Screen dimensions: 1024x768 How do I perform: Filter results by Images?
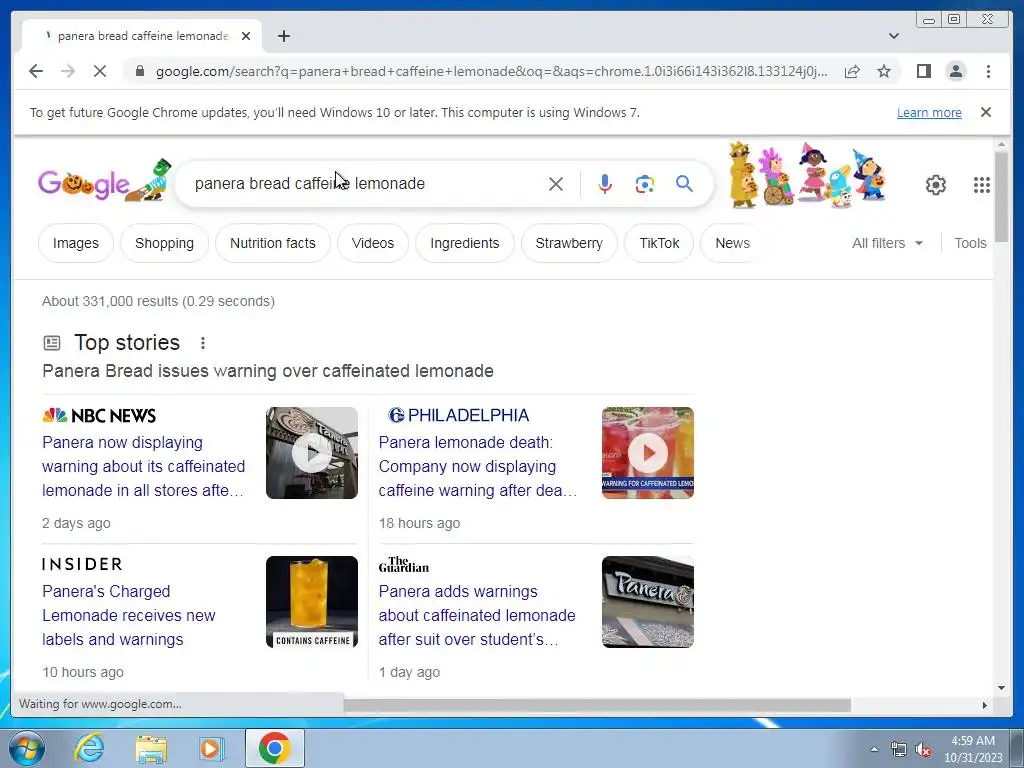76,243
